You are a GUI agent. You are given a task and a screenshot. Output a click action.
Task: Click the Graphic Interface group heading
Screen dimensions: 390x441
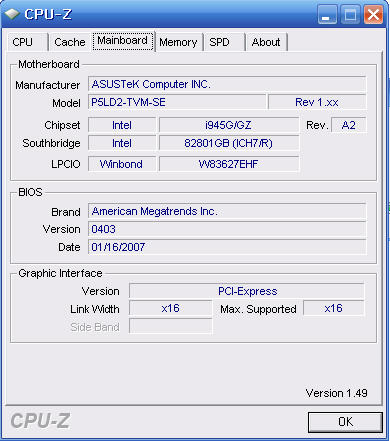point(60,273)
